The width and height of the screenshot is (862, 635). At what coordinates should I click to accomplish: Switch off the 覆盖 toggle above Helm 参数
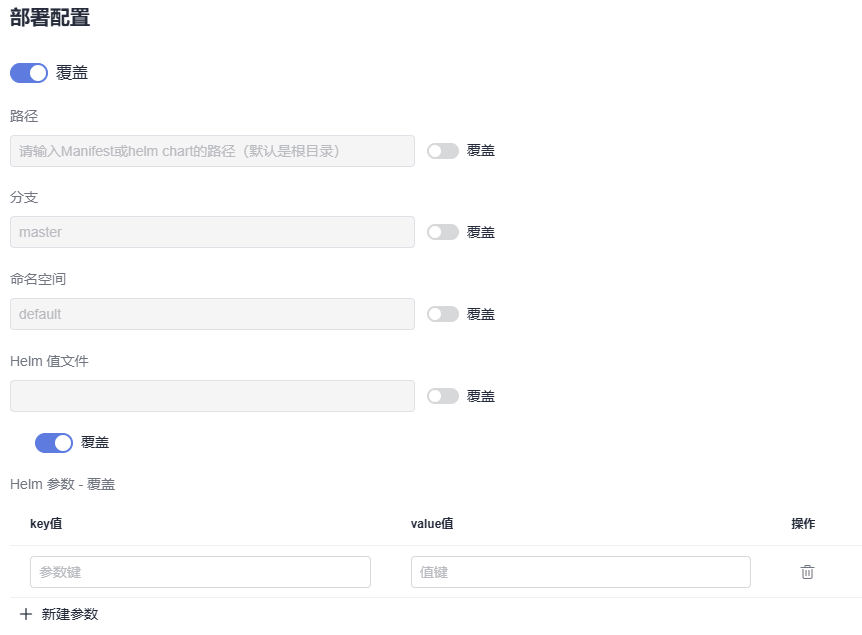[54, 443]
